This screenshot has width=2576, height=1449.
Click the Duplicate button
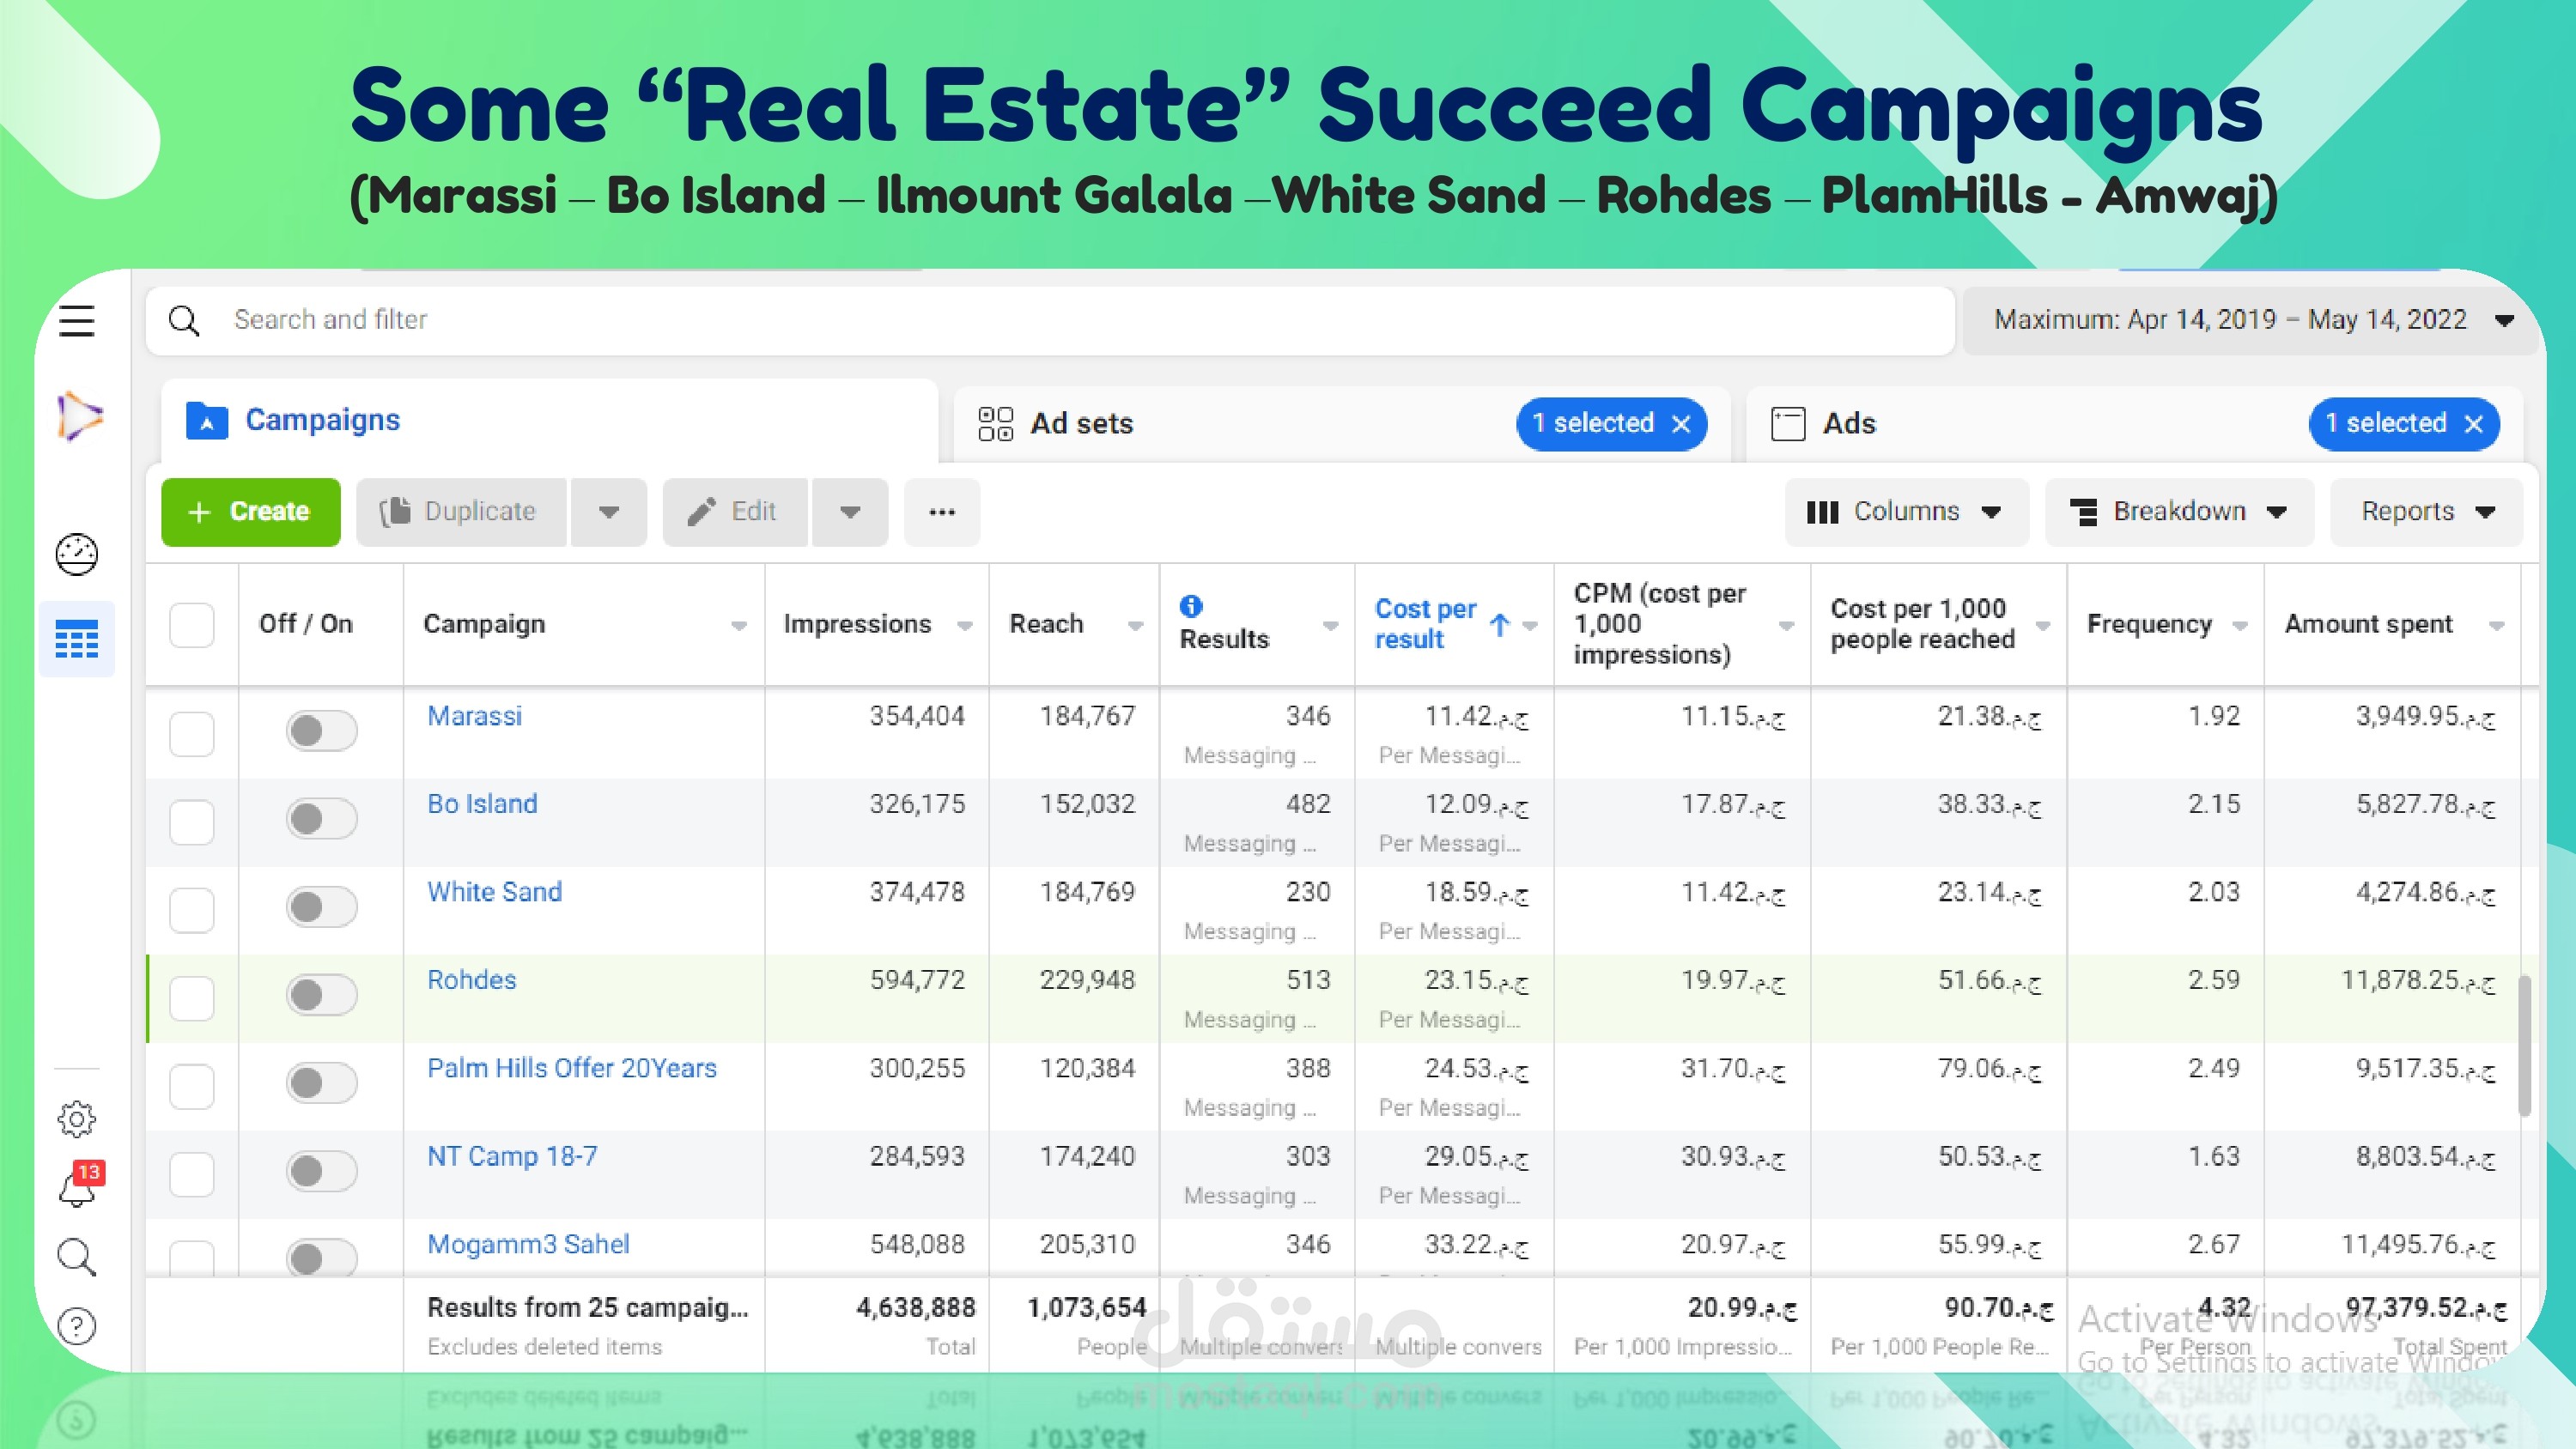tap(461, 512)
